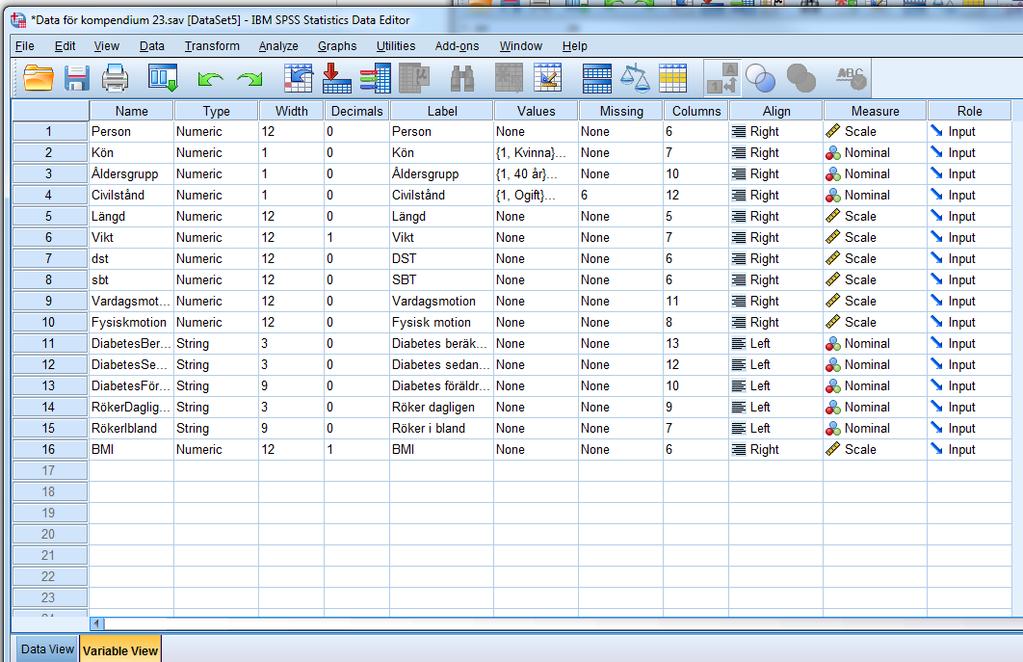The image size is (1023, 662).
Task: Open the File menu
Action: pyautogui.click(x=25, y=46)
